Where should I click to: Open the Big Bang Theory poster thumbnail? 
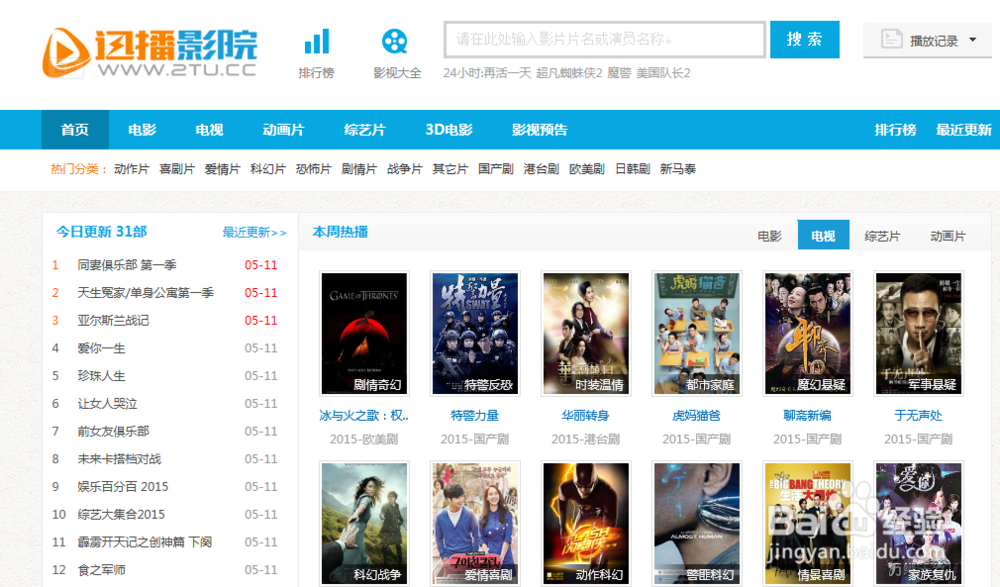click(x=807, y=523)
